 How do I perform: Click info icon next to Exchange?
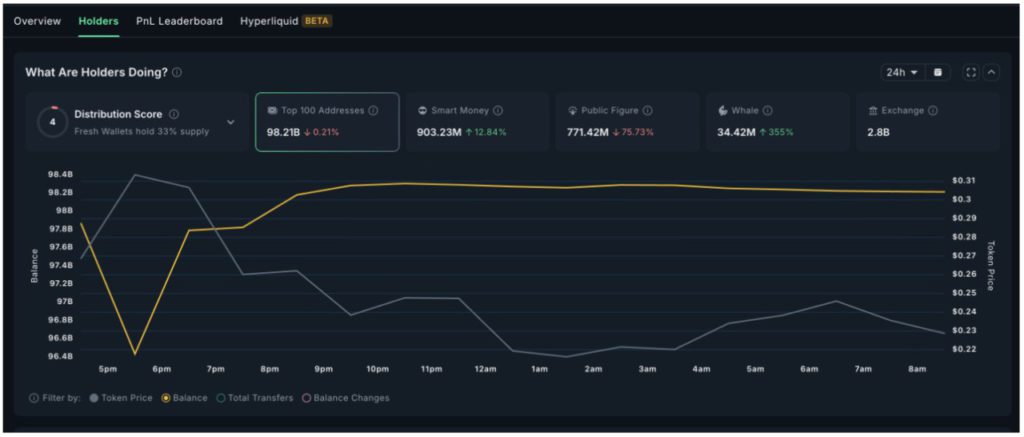[932, 111]
